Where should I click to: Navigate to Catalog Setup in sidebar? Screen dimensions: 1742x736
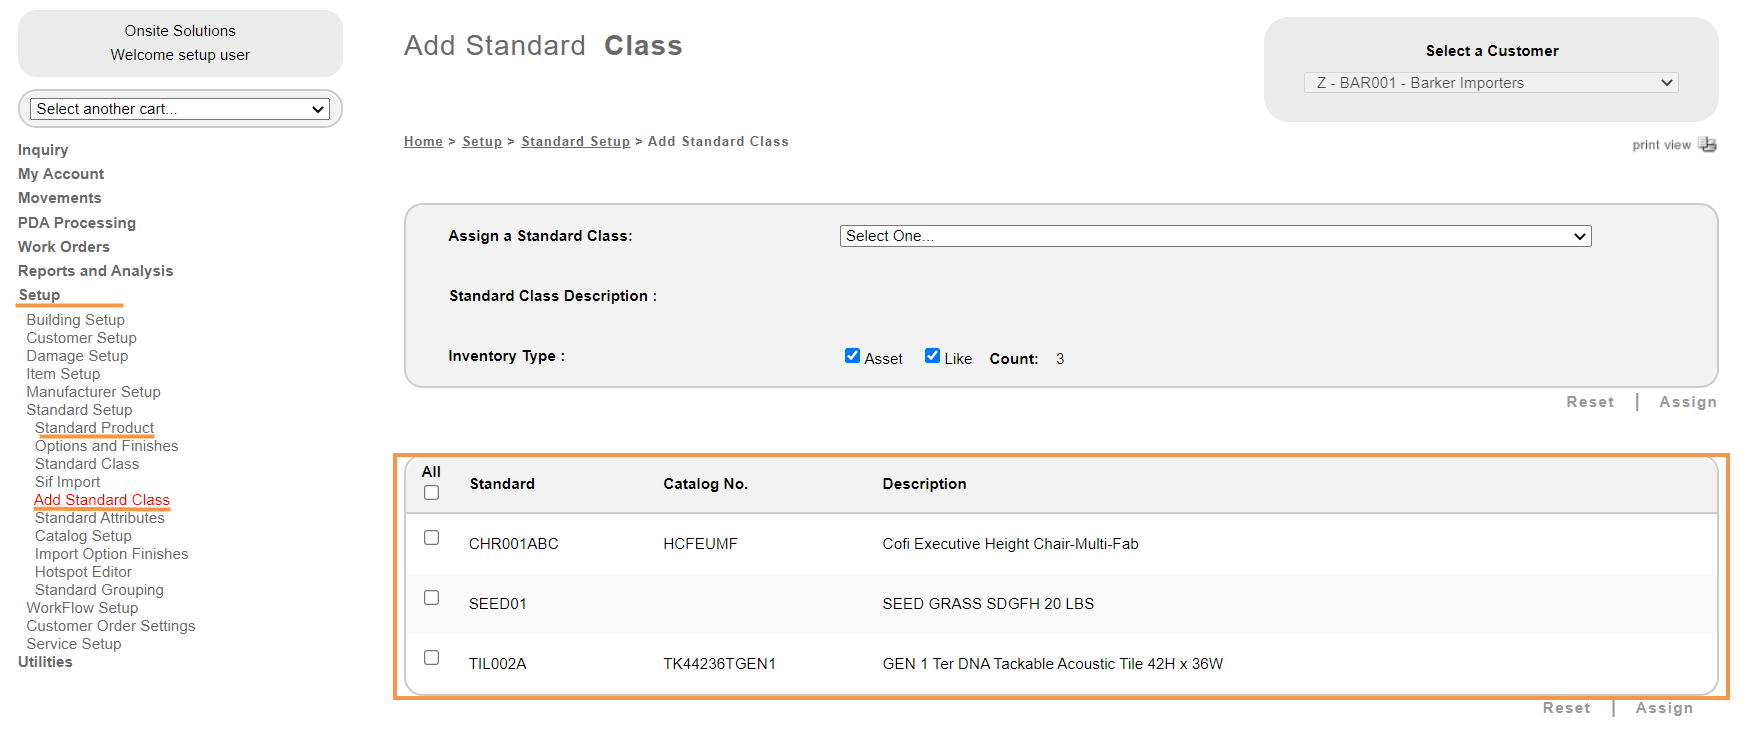click(x=83, y=536)
